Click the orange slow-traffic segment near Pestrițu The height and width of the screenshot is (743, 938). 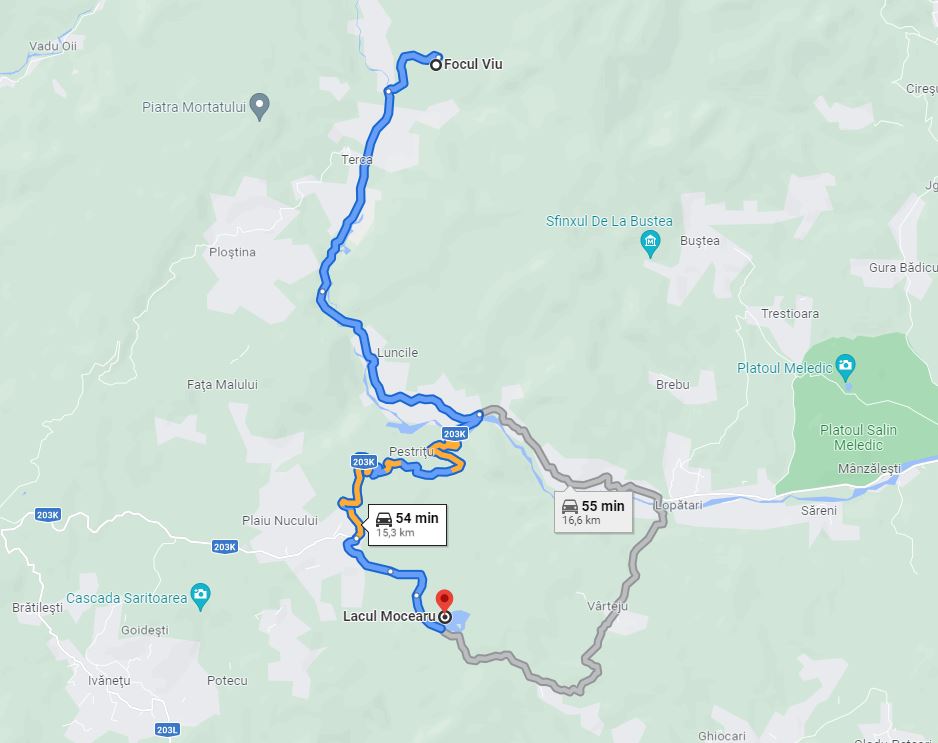pos(451,456)
